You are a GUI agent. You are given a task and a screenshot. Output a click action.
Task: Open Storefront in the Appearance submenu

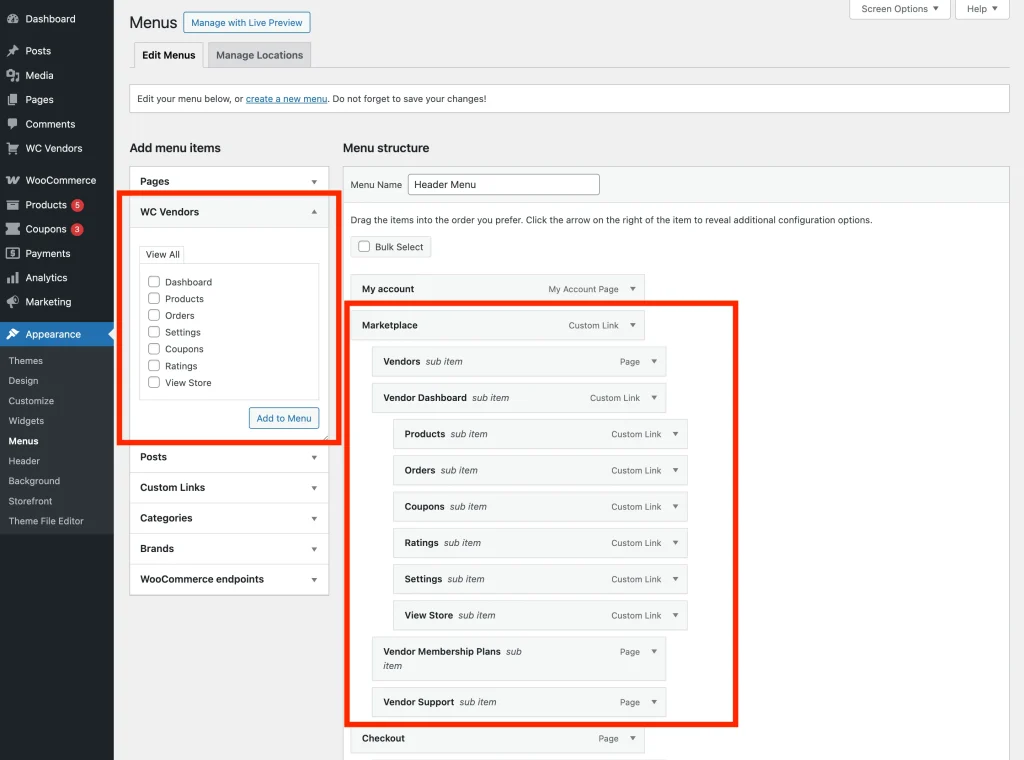click(x=30, y=501)
